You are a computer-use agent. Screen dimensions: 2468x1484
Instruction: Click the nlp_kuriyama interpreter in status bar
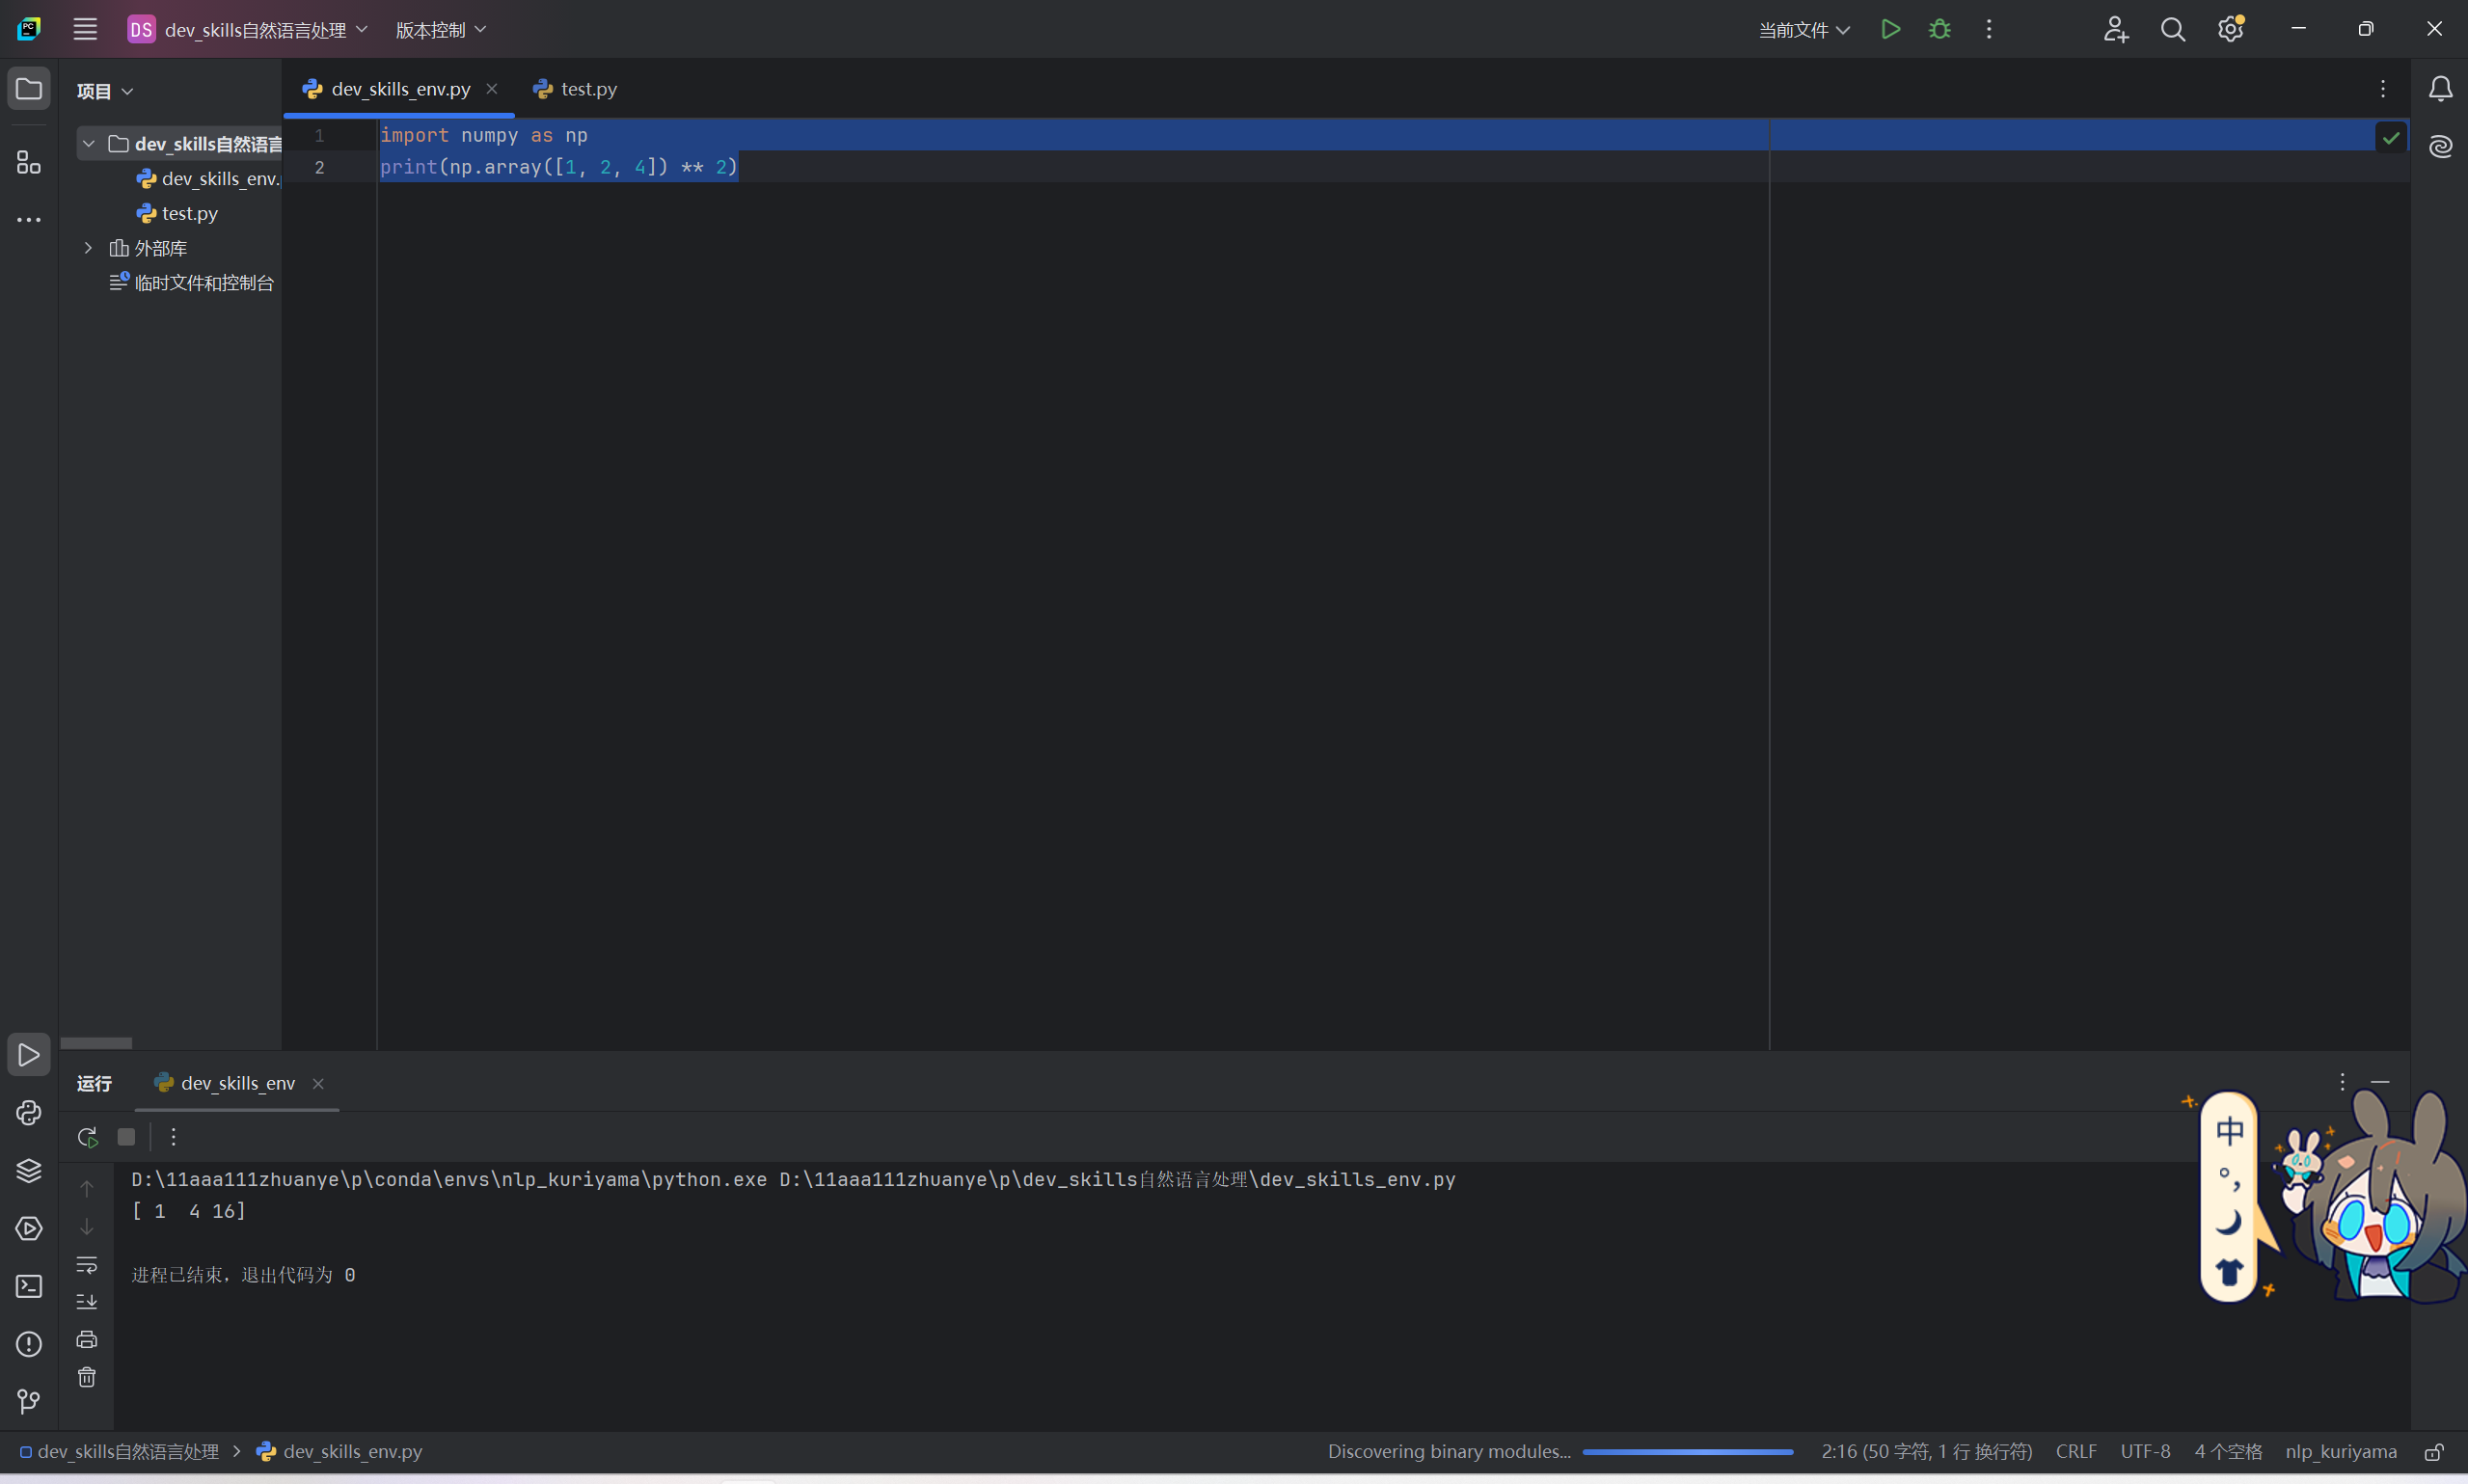pyautogui.click(x=2340, y=1451)
